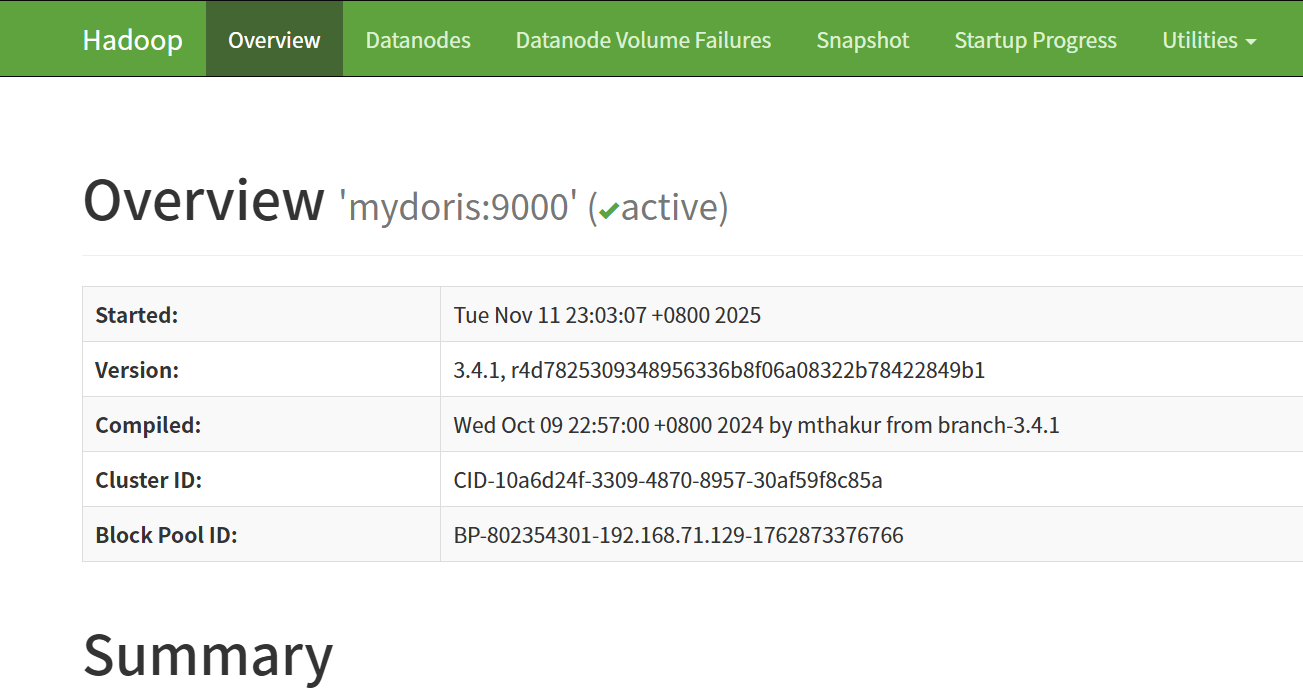Switch to the Snapshot tab
The image size is (1303, 692).
click(x=863, y=40)
